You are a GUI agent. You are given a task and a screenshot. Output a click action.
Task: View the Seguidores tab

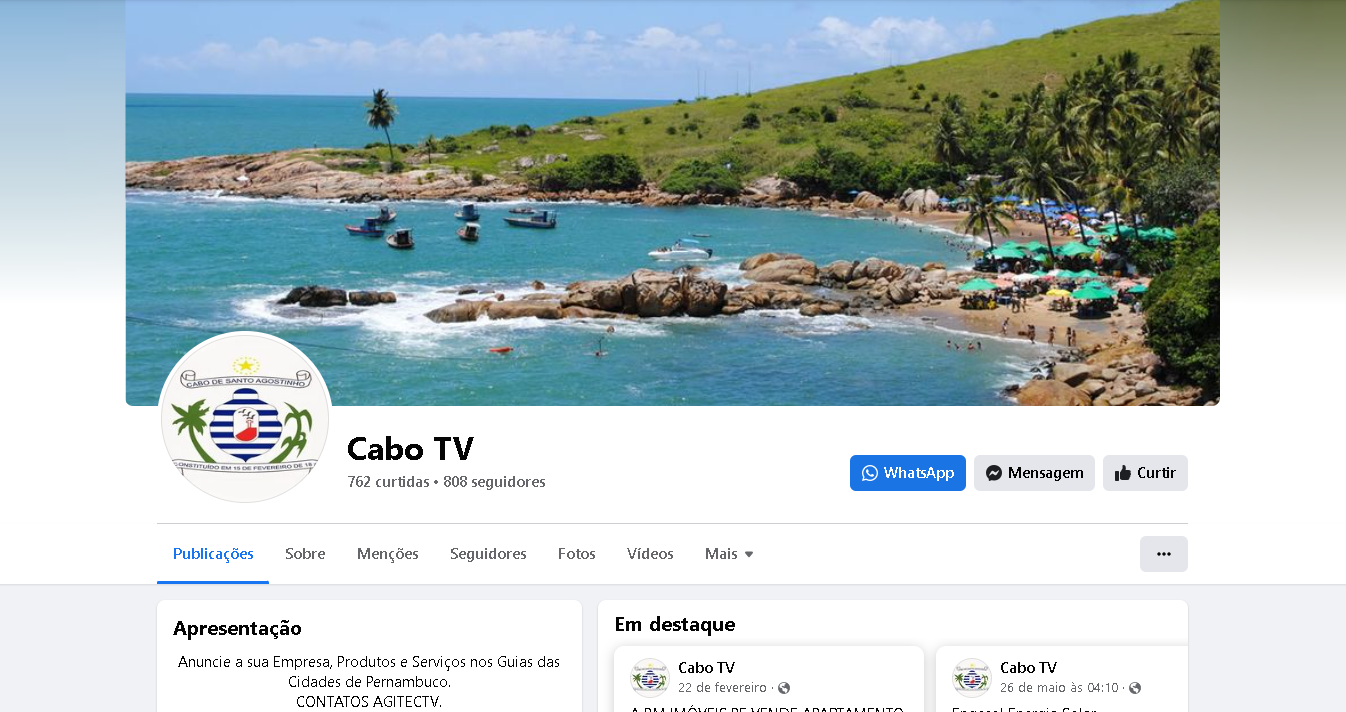click(488, 554)
